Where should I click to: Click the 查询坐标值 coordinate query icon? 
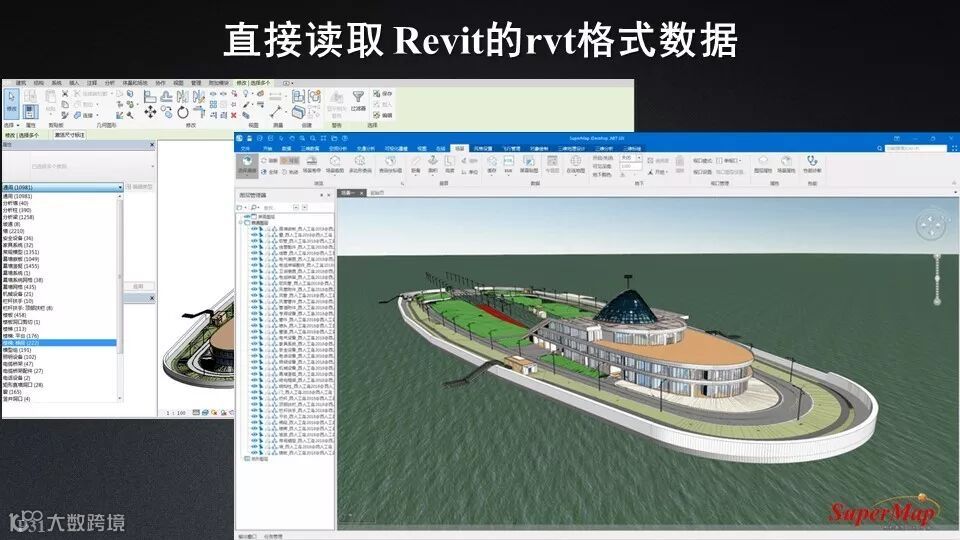click(x=390, y=164)
